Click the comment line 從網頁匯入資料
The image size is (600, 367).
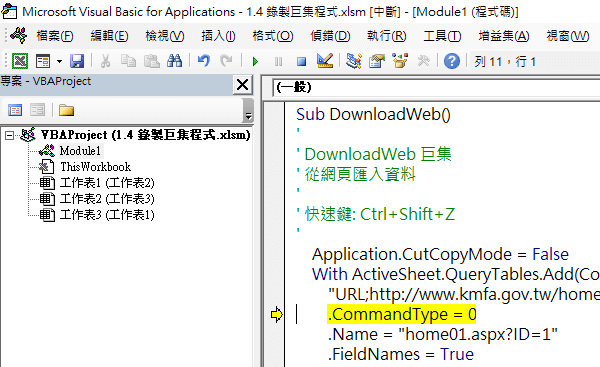pyautogui.click(x=356, y=175)
